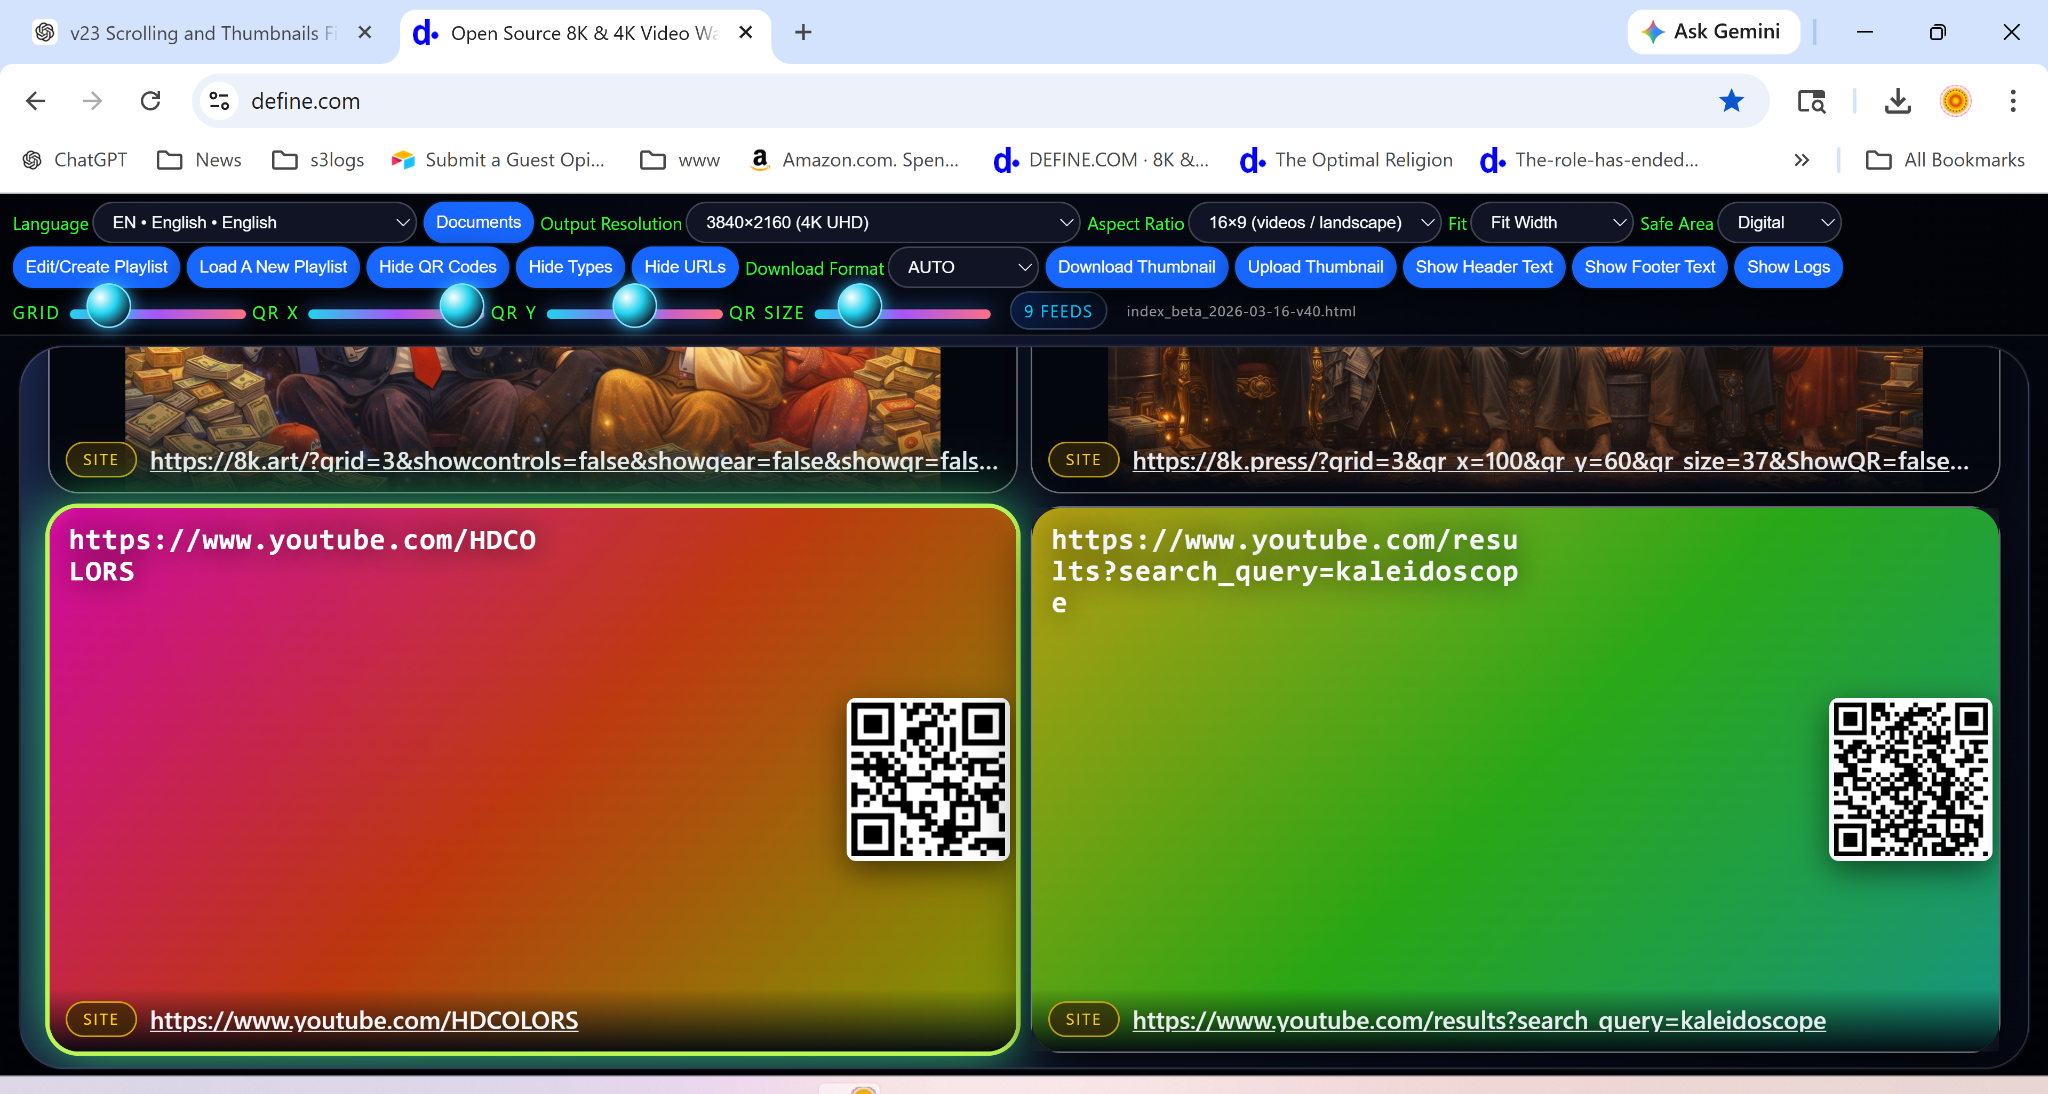Click the QR SIZE slider knob
Screen dimensions: 2048x1094
tap(859, 306)
